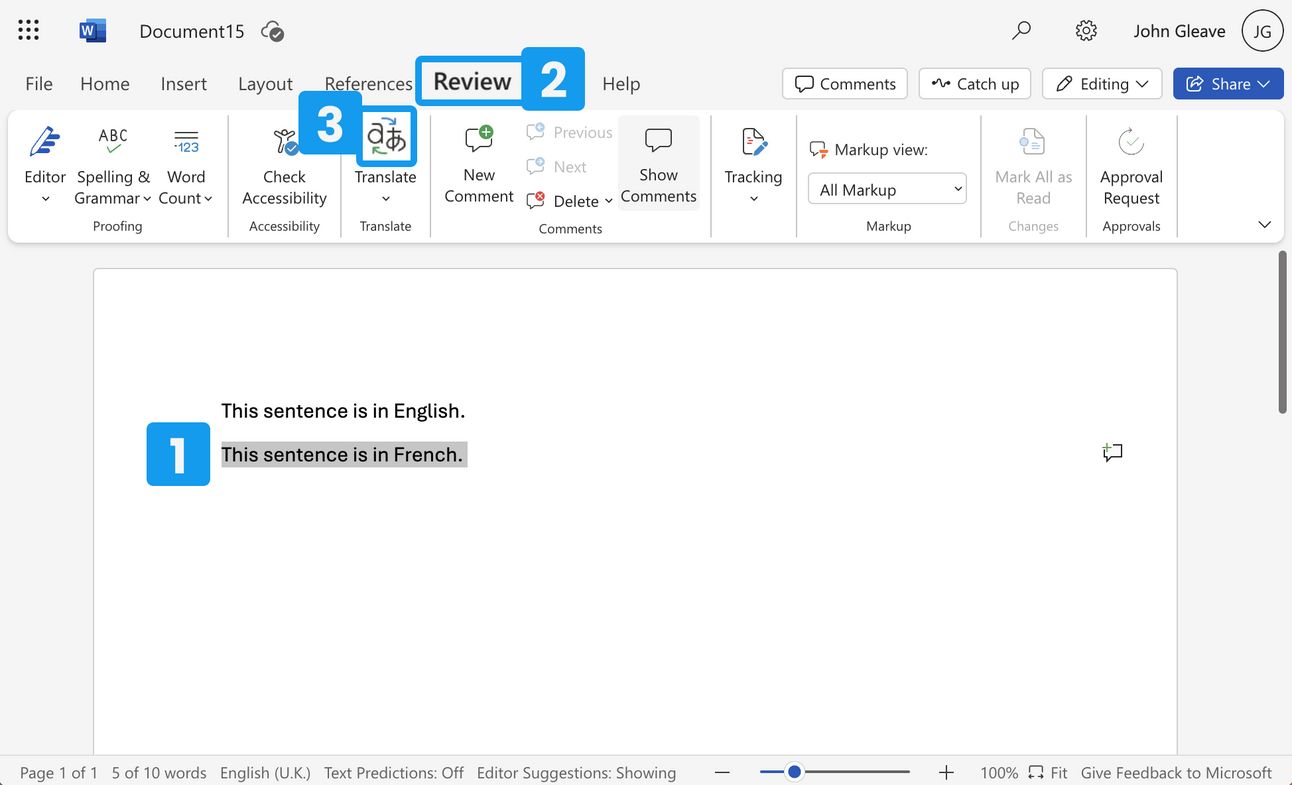Screen dimensions: 1292x785
Task: Open the app launcher grid
Action: pyautogui.click(x=29, y=31)
